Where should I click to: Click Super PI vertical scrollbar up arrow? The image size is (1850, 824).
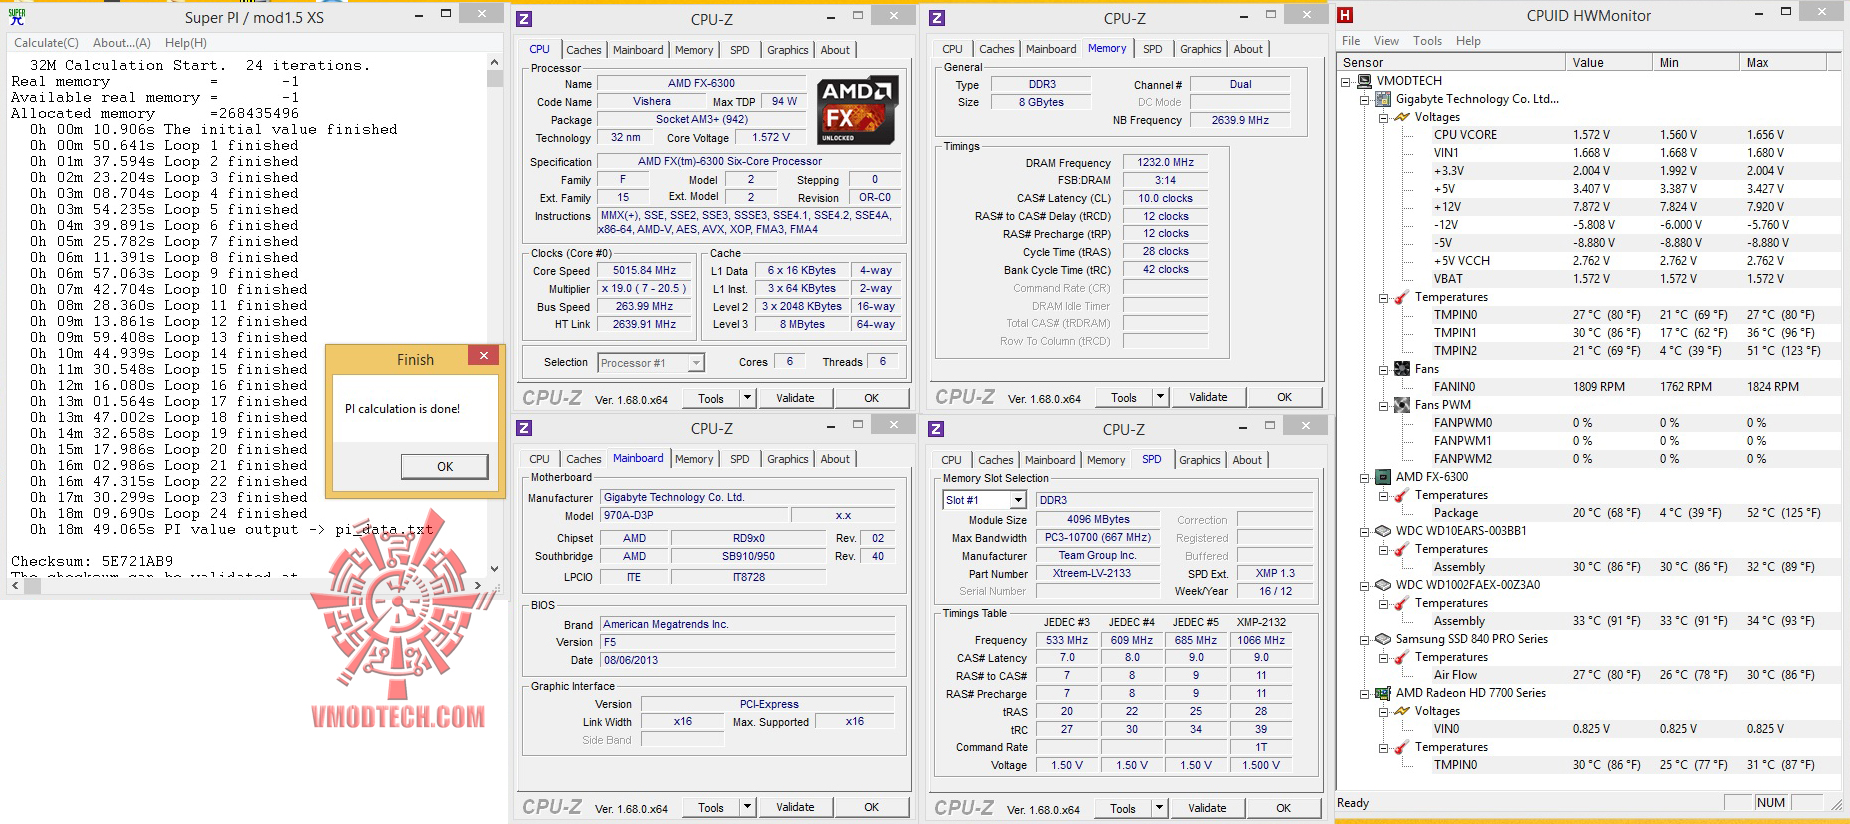(x=494, y=61)
